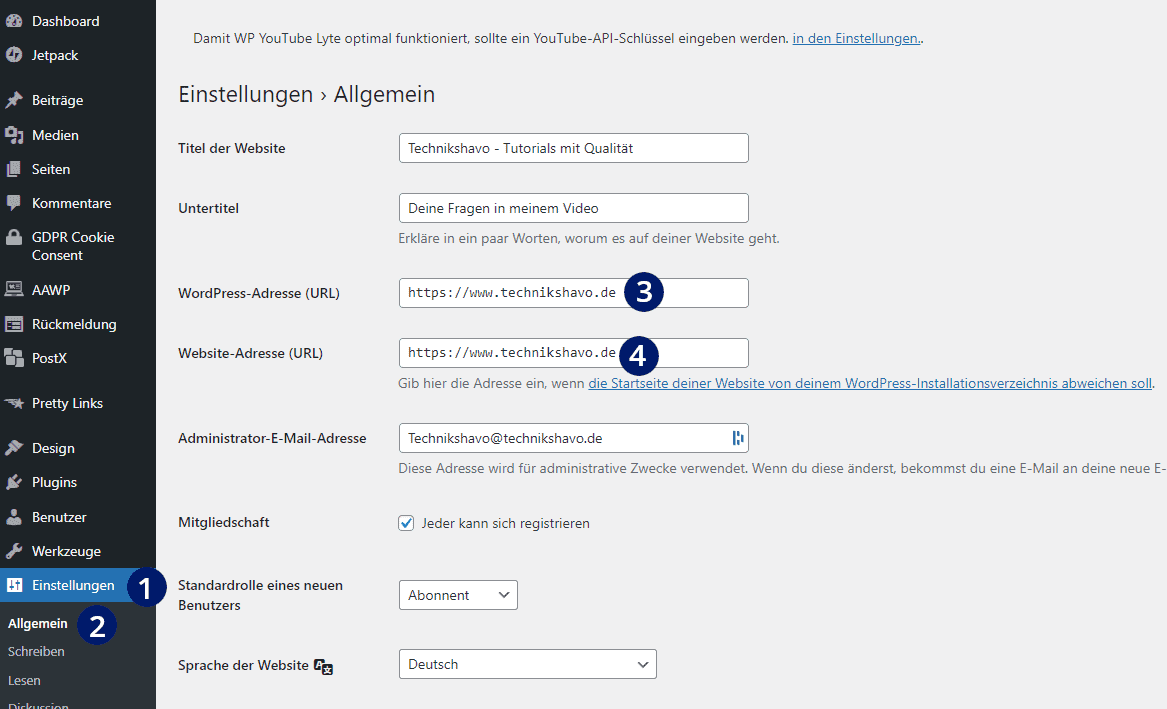Click the Administrator-E-Mail-Adresse field
1167x709 pixels.
point(573,438)
